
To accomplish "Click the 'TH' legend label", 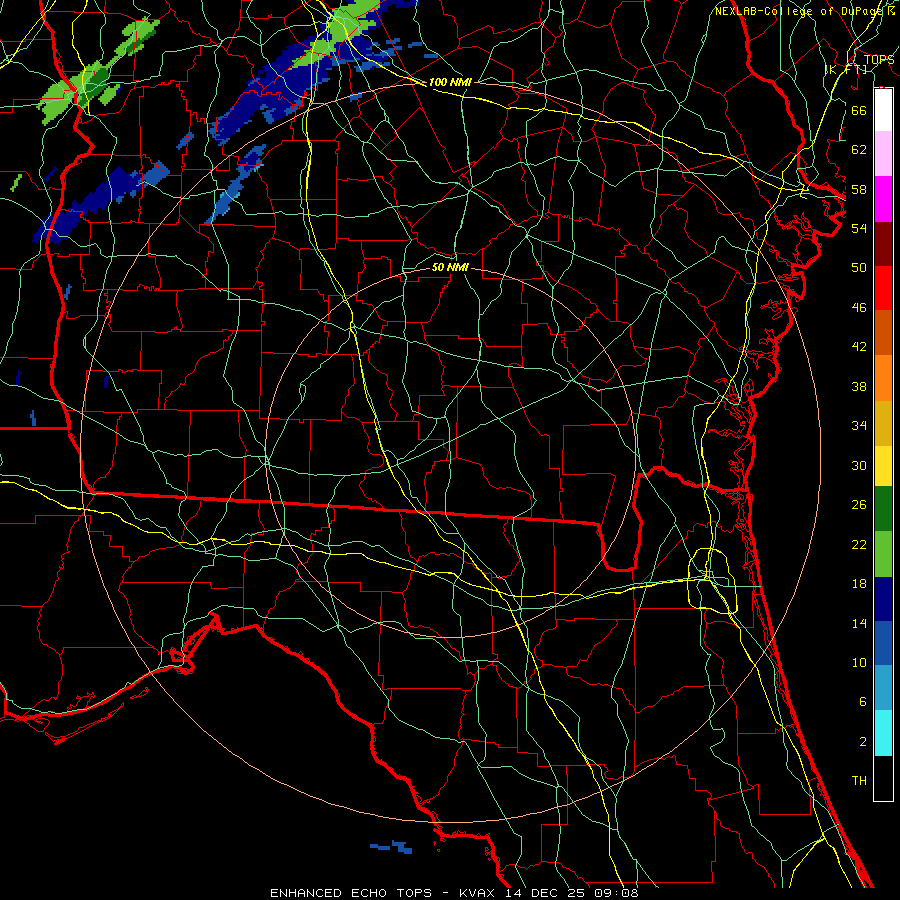I will [x=859, y=781].
